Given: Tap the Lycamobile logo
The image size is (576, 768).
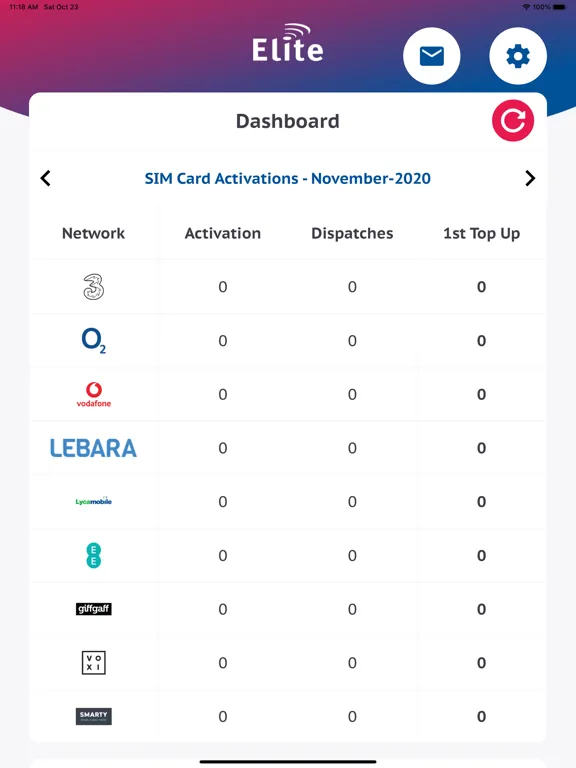Looking at the screenshot, I should (94, 501).
